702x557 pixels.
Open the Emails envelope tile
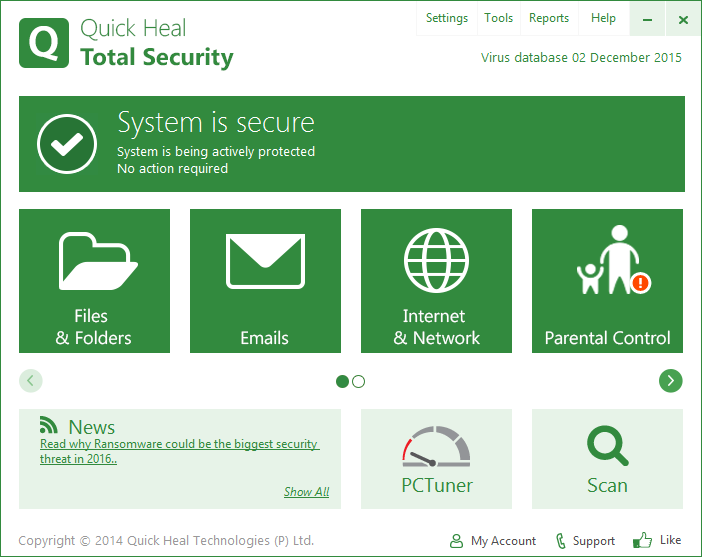[265, 281]
